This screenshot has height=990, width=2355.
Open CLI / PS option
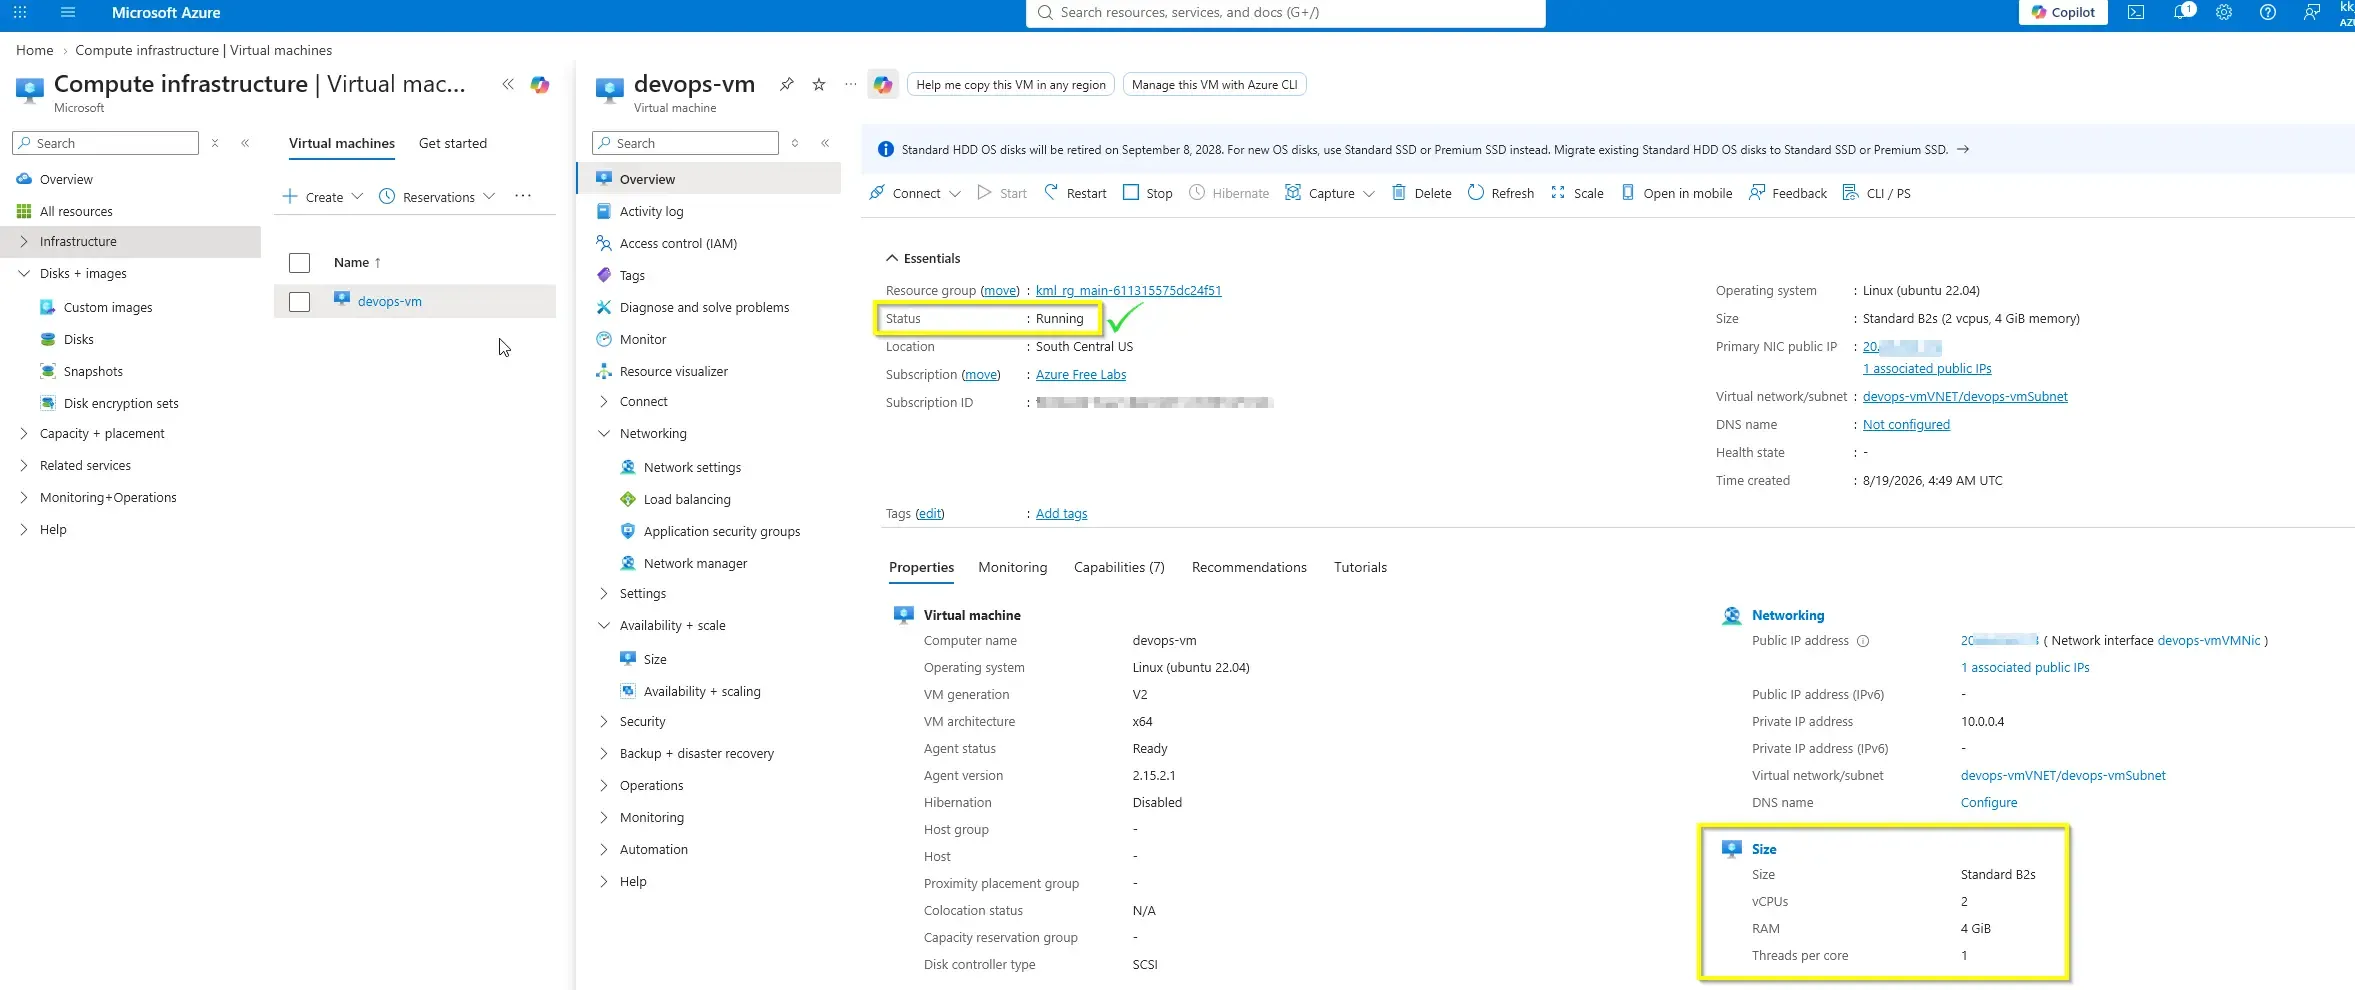tap(1876, 193)
